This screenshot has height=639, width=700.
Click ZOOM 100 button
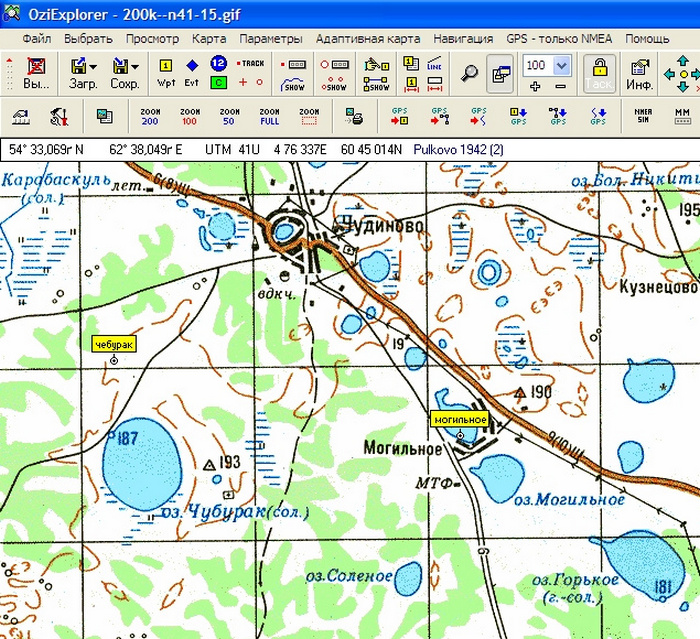click(190, 117)
